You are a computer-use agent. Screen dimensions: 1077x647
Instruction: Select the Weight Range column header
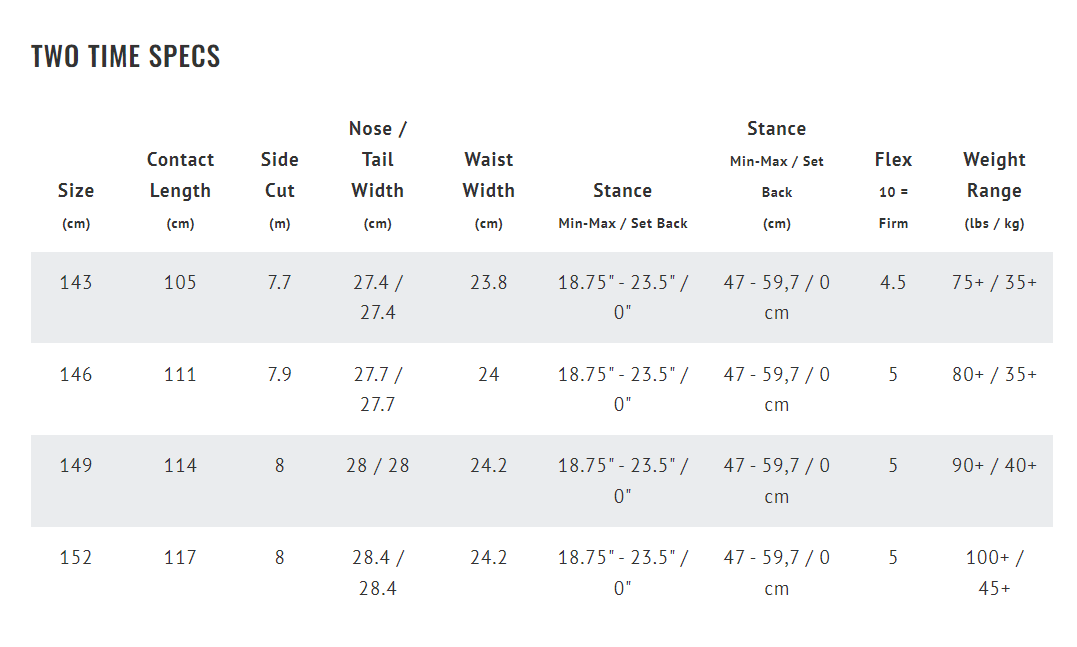[994, 190]
